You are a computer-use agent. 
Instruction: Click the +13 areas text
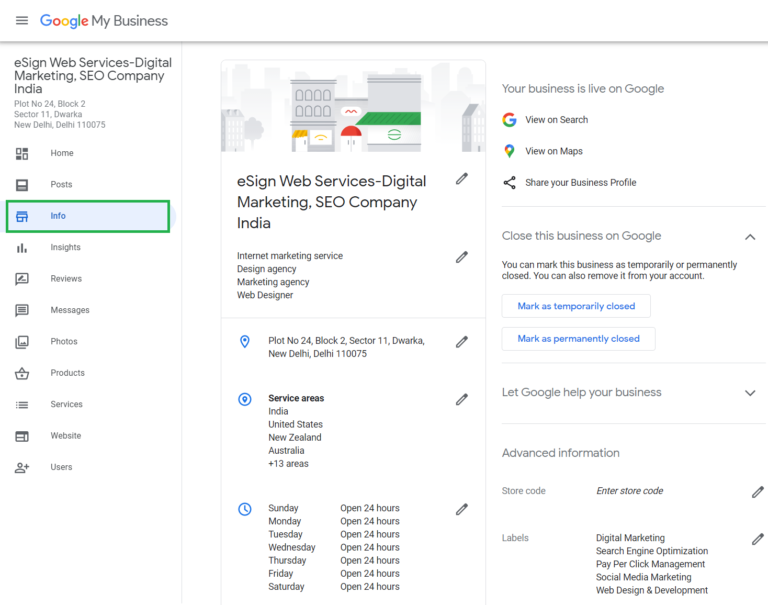pyautogui.click(x=288, y=464)
